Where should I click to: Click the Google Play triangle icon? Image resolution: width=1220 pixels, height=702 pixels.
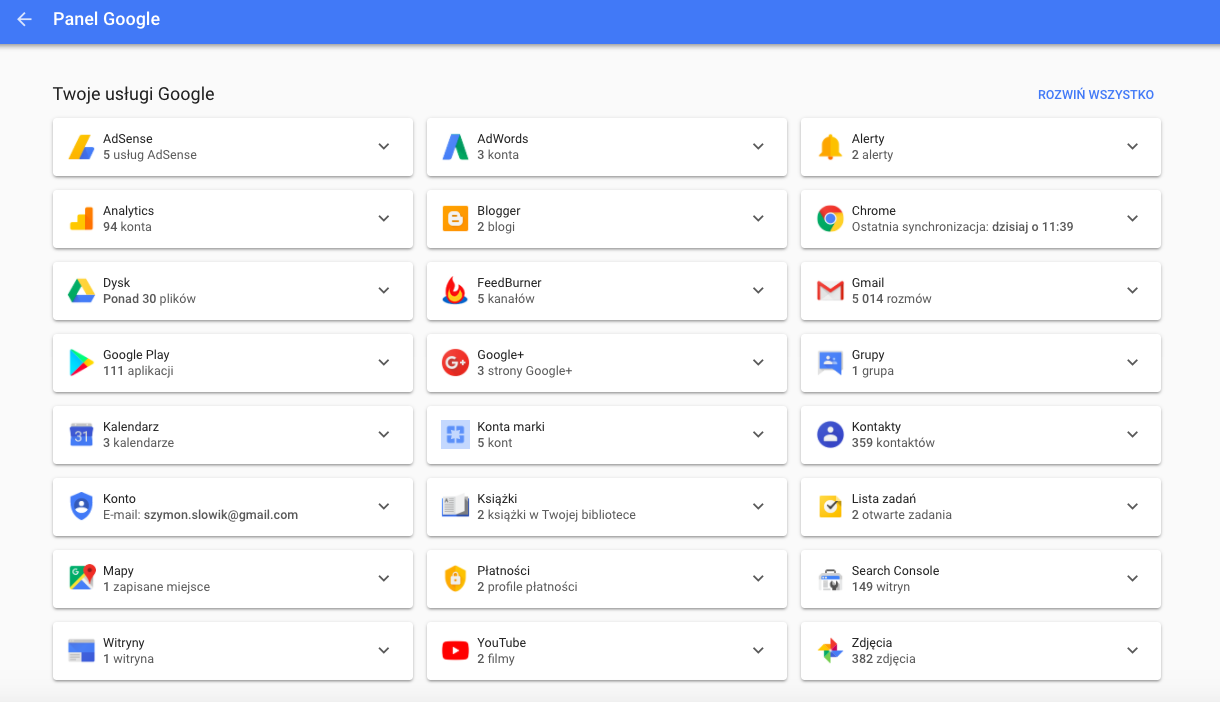coord(81,363)
